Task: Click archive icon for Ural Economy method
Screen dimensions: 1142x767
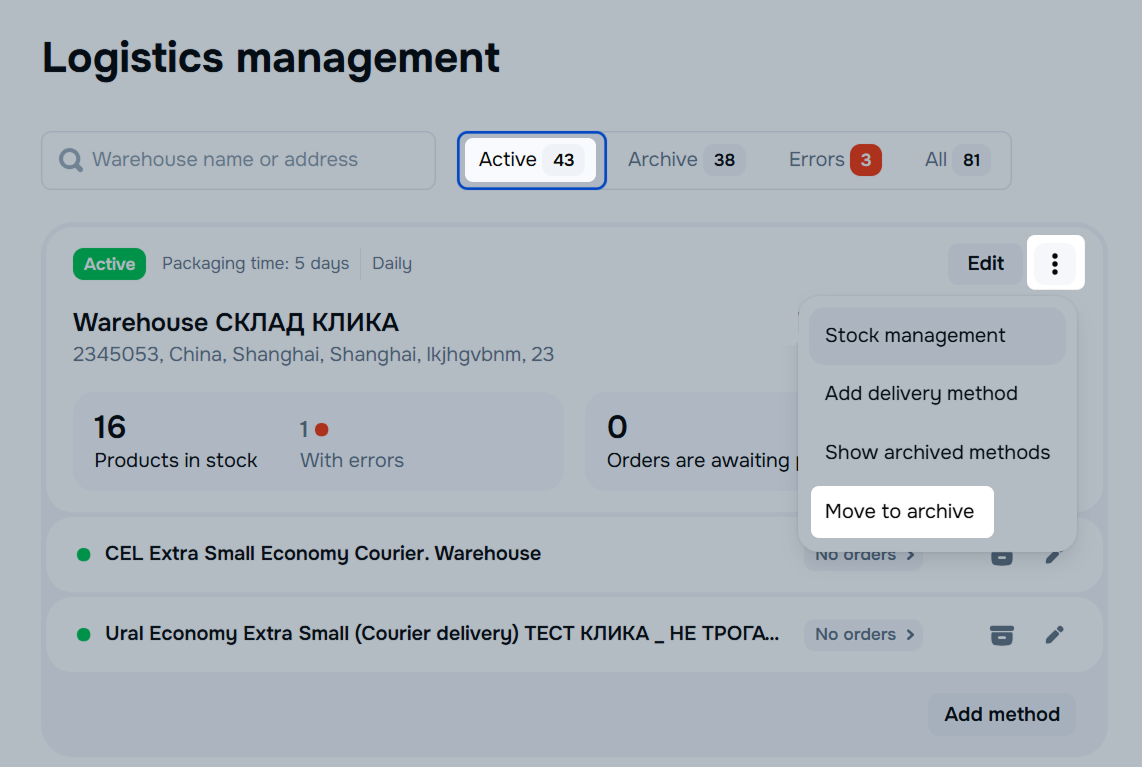Action: point(1001,634)
